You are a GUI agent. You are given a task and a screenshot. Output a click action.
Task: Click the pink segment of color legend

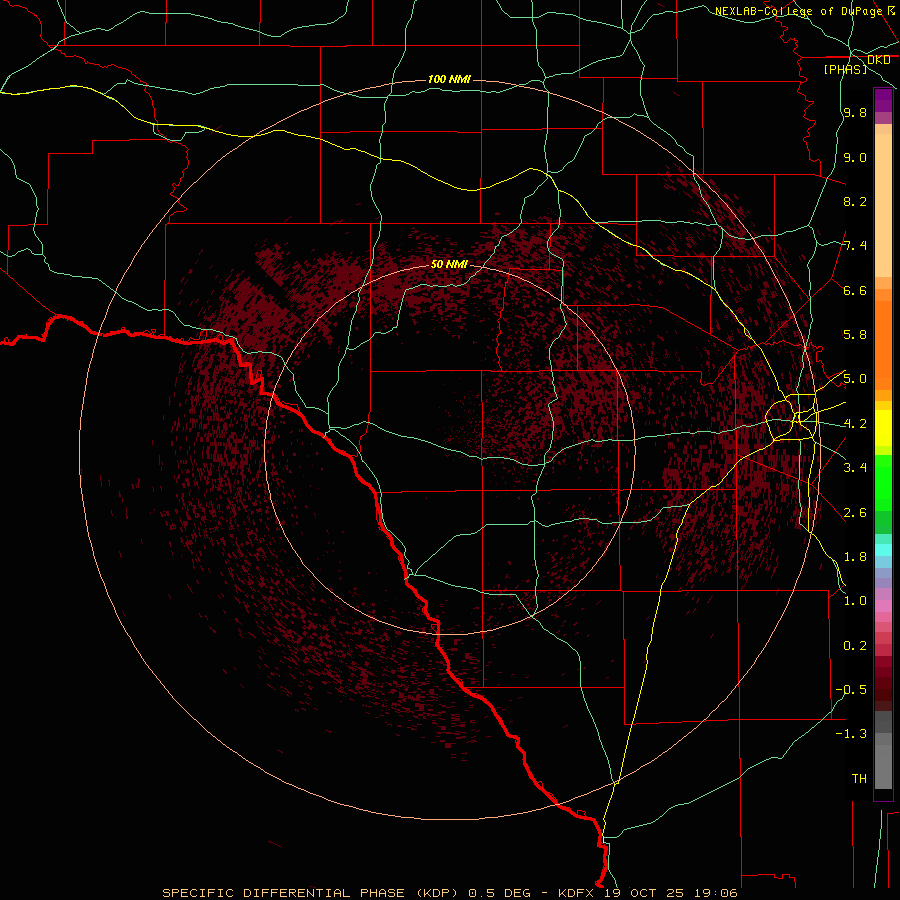[883, 606]
